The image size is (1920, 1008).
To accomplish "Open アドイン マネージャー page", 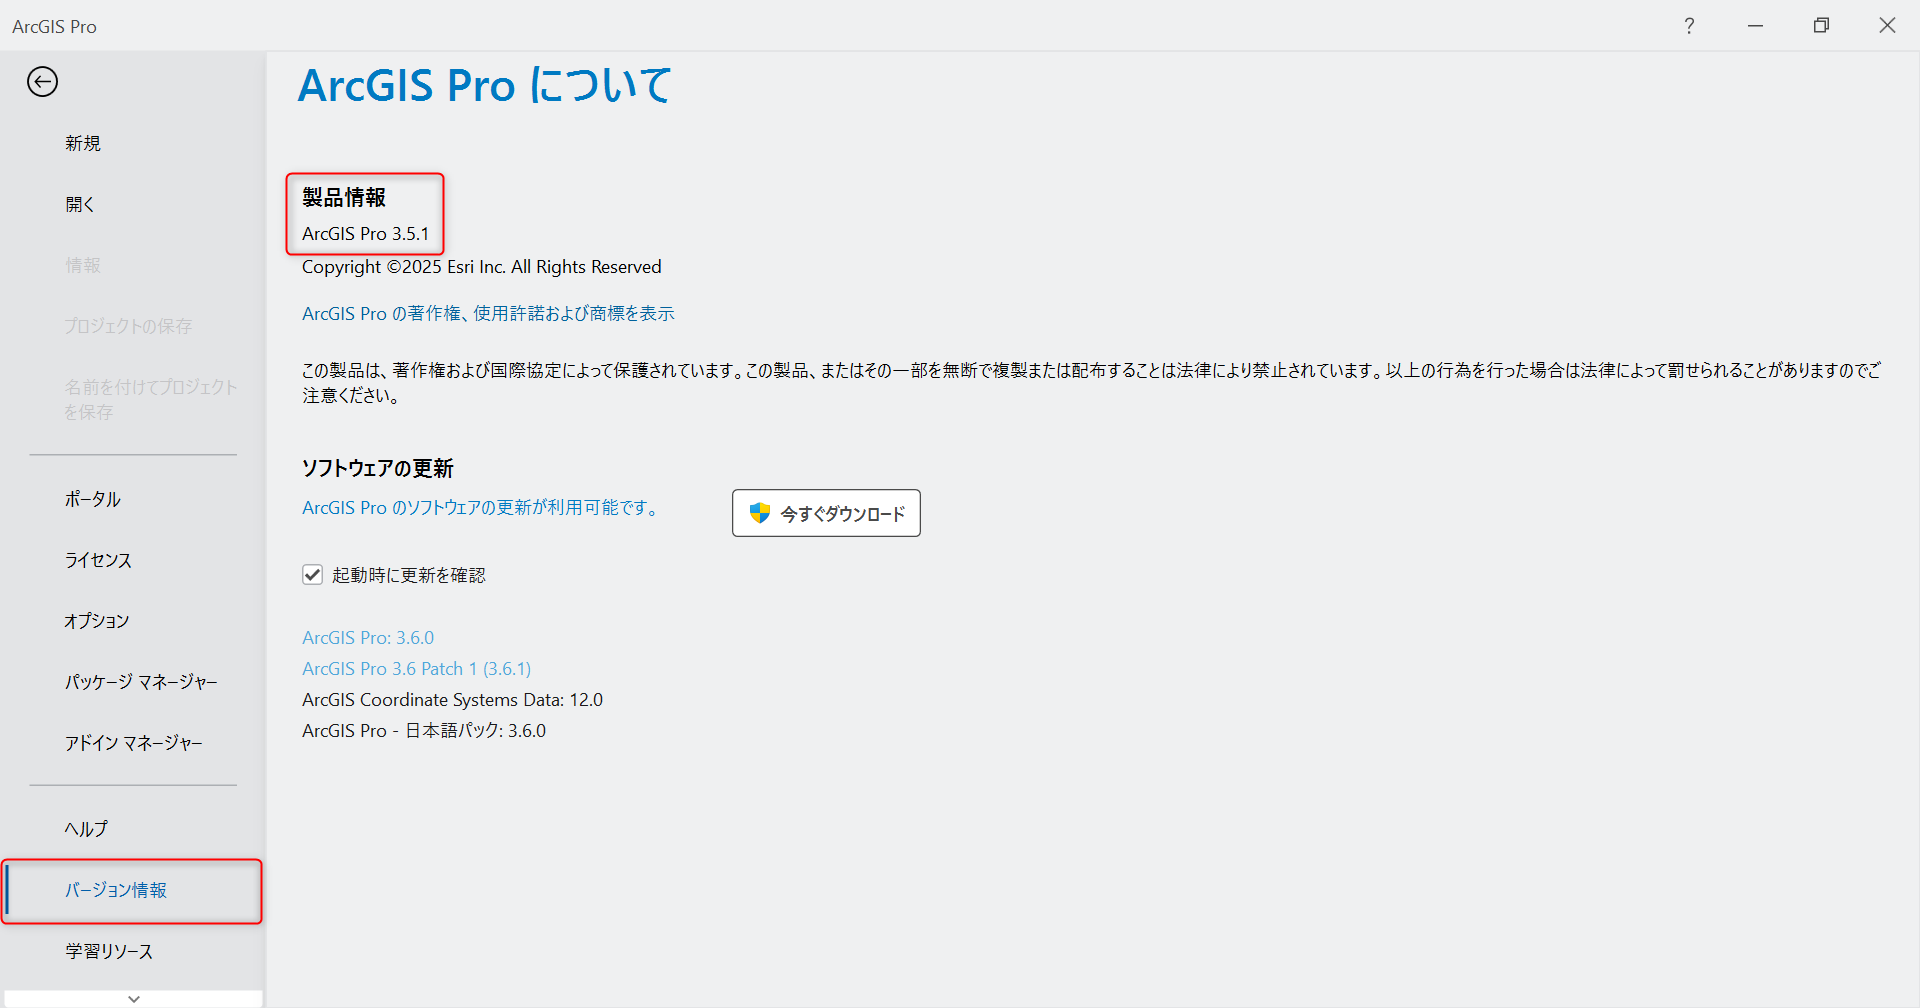I will (x=134, y=743).
